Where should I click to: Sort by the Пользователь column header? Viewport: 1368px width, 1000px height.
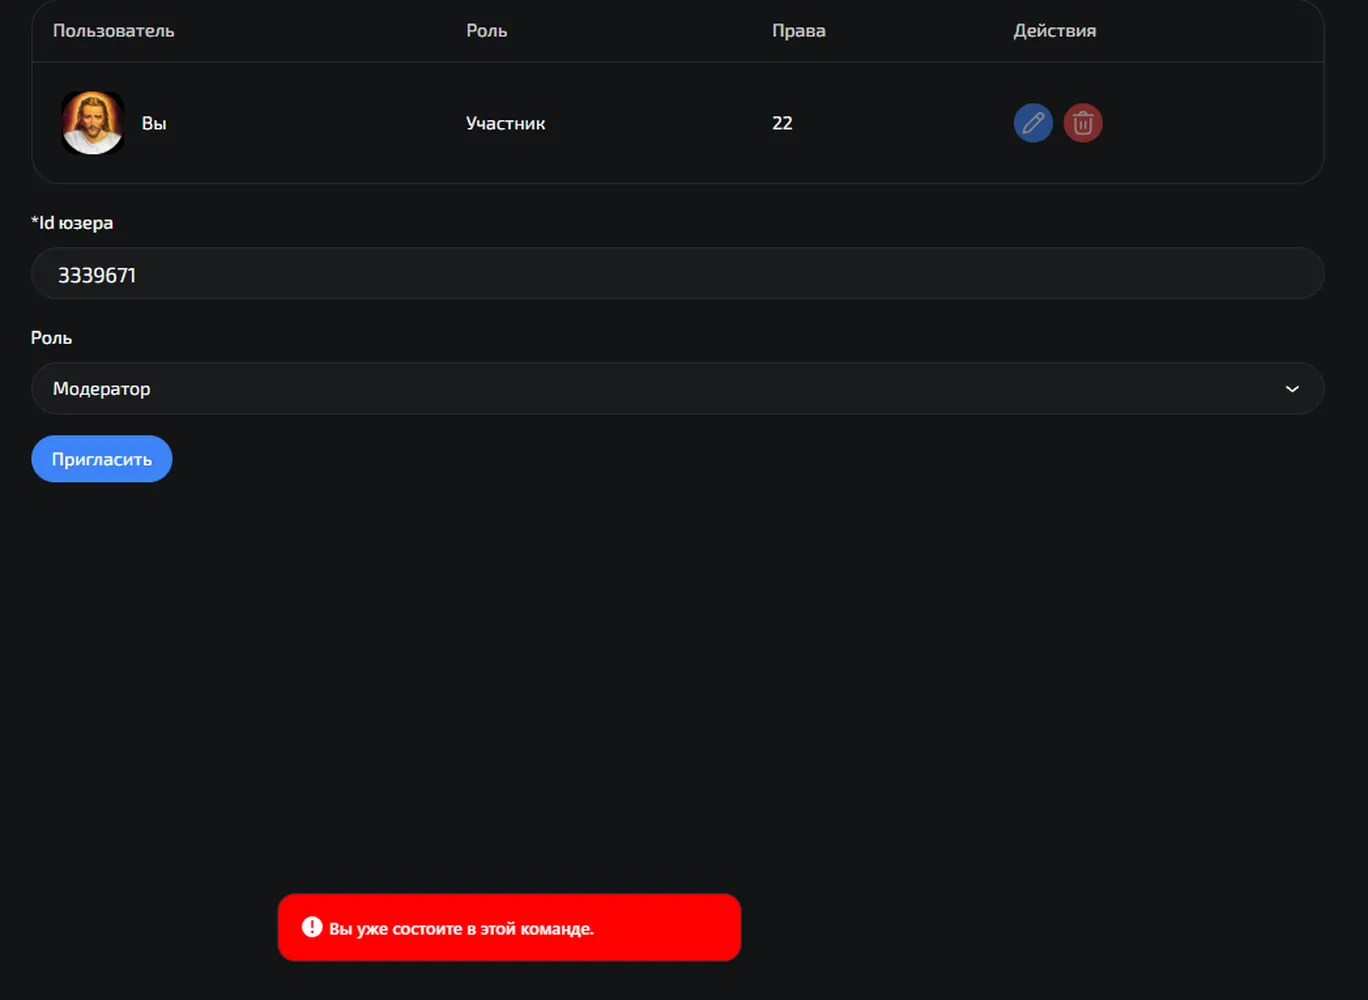point(114,31)
